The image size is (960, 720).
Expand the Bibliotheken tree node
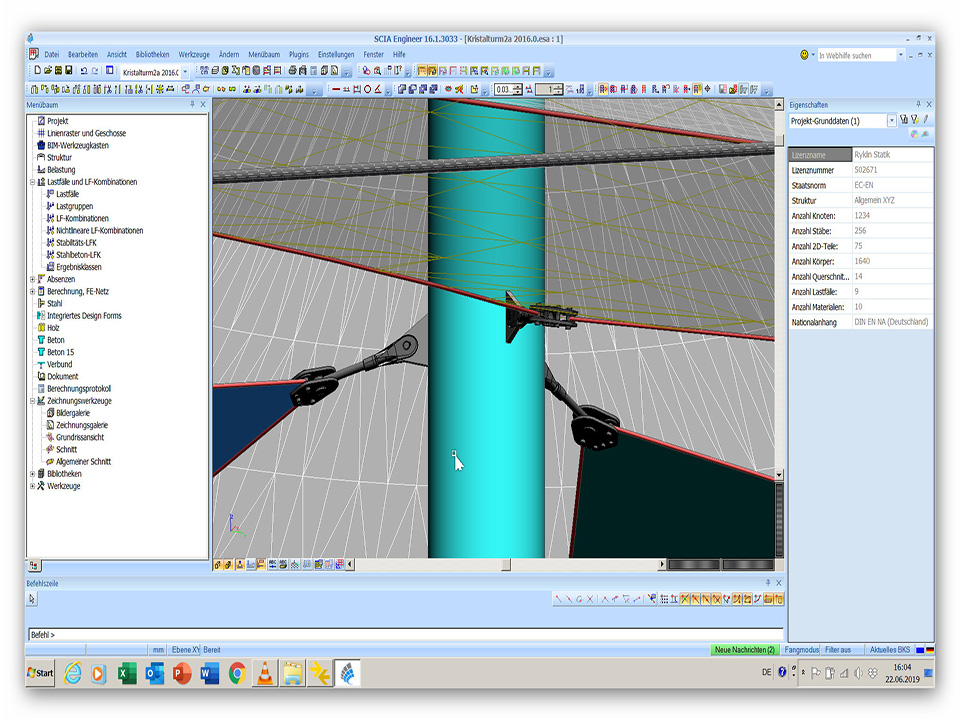click(32, 474)
